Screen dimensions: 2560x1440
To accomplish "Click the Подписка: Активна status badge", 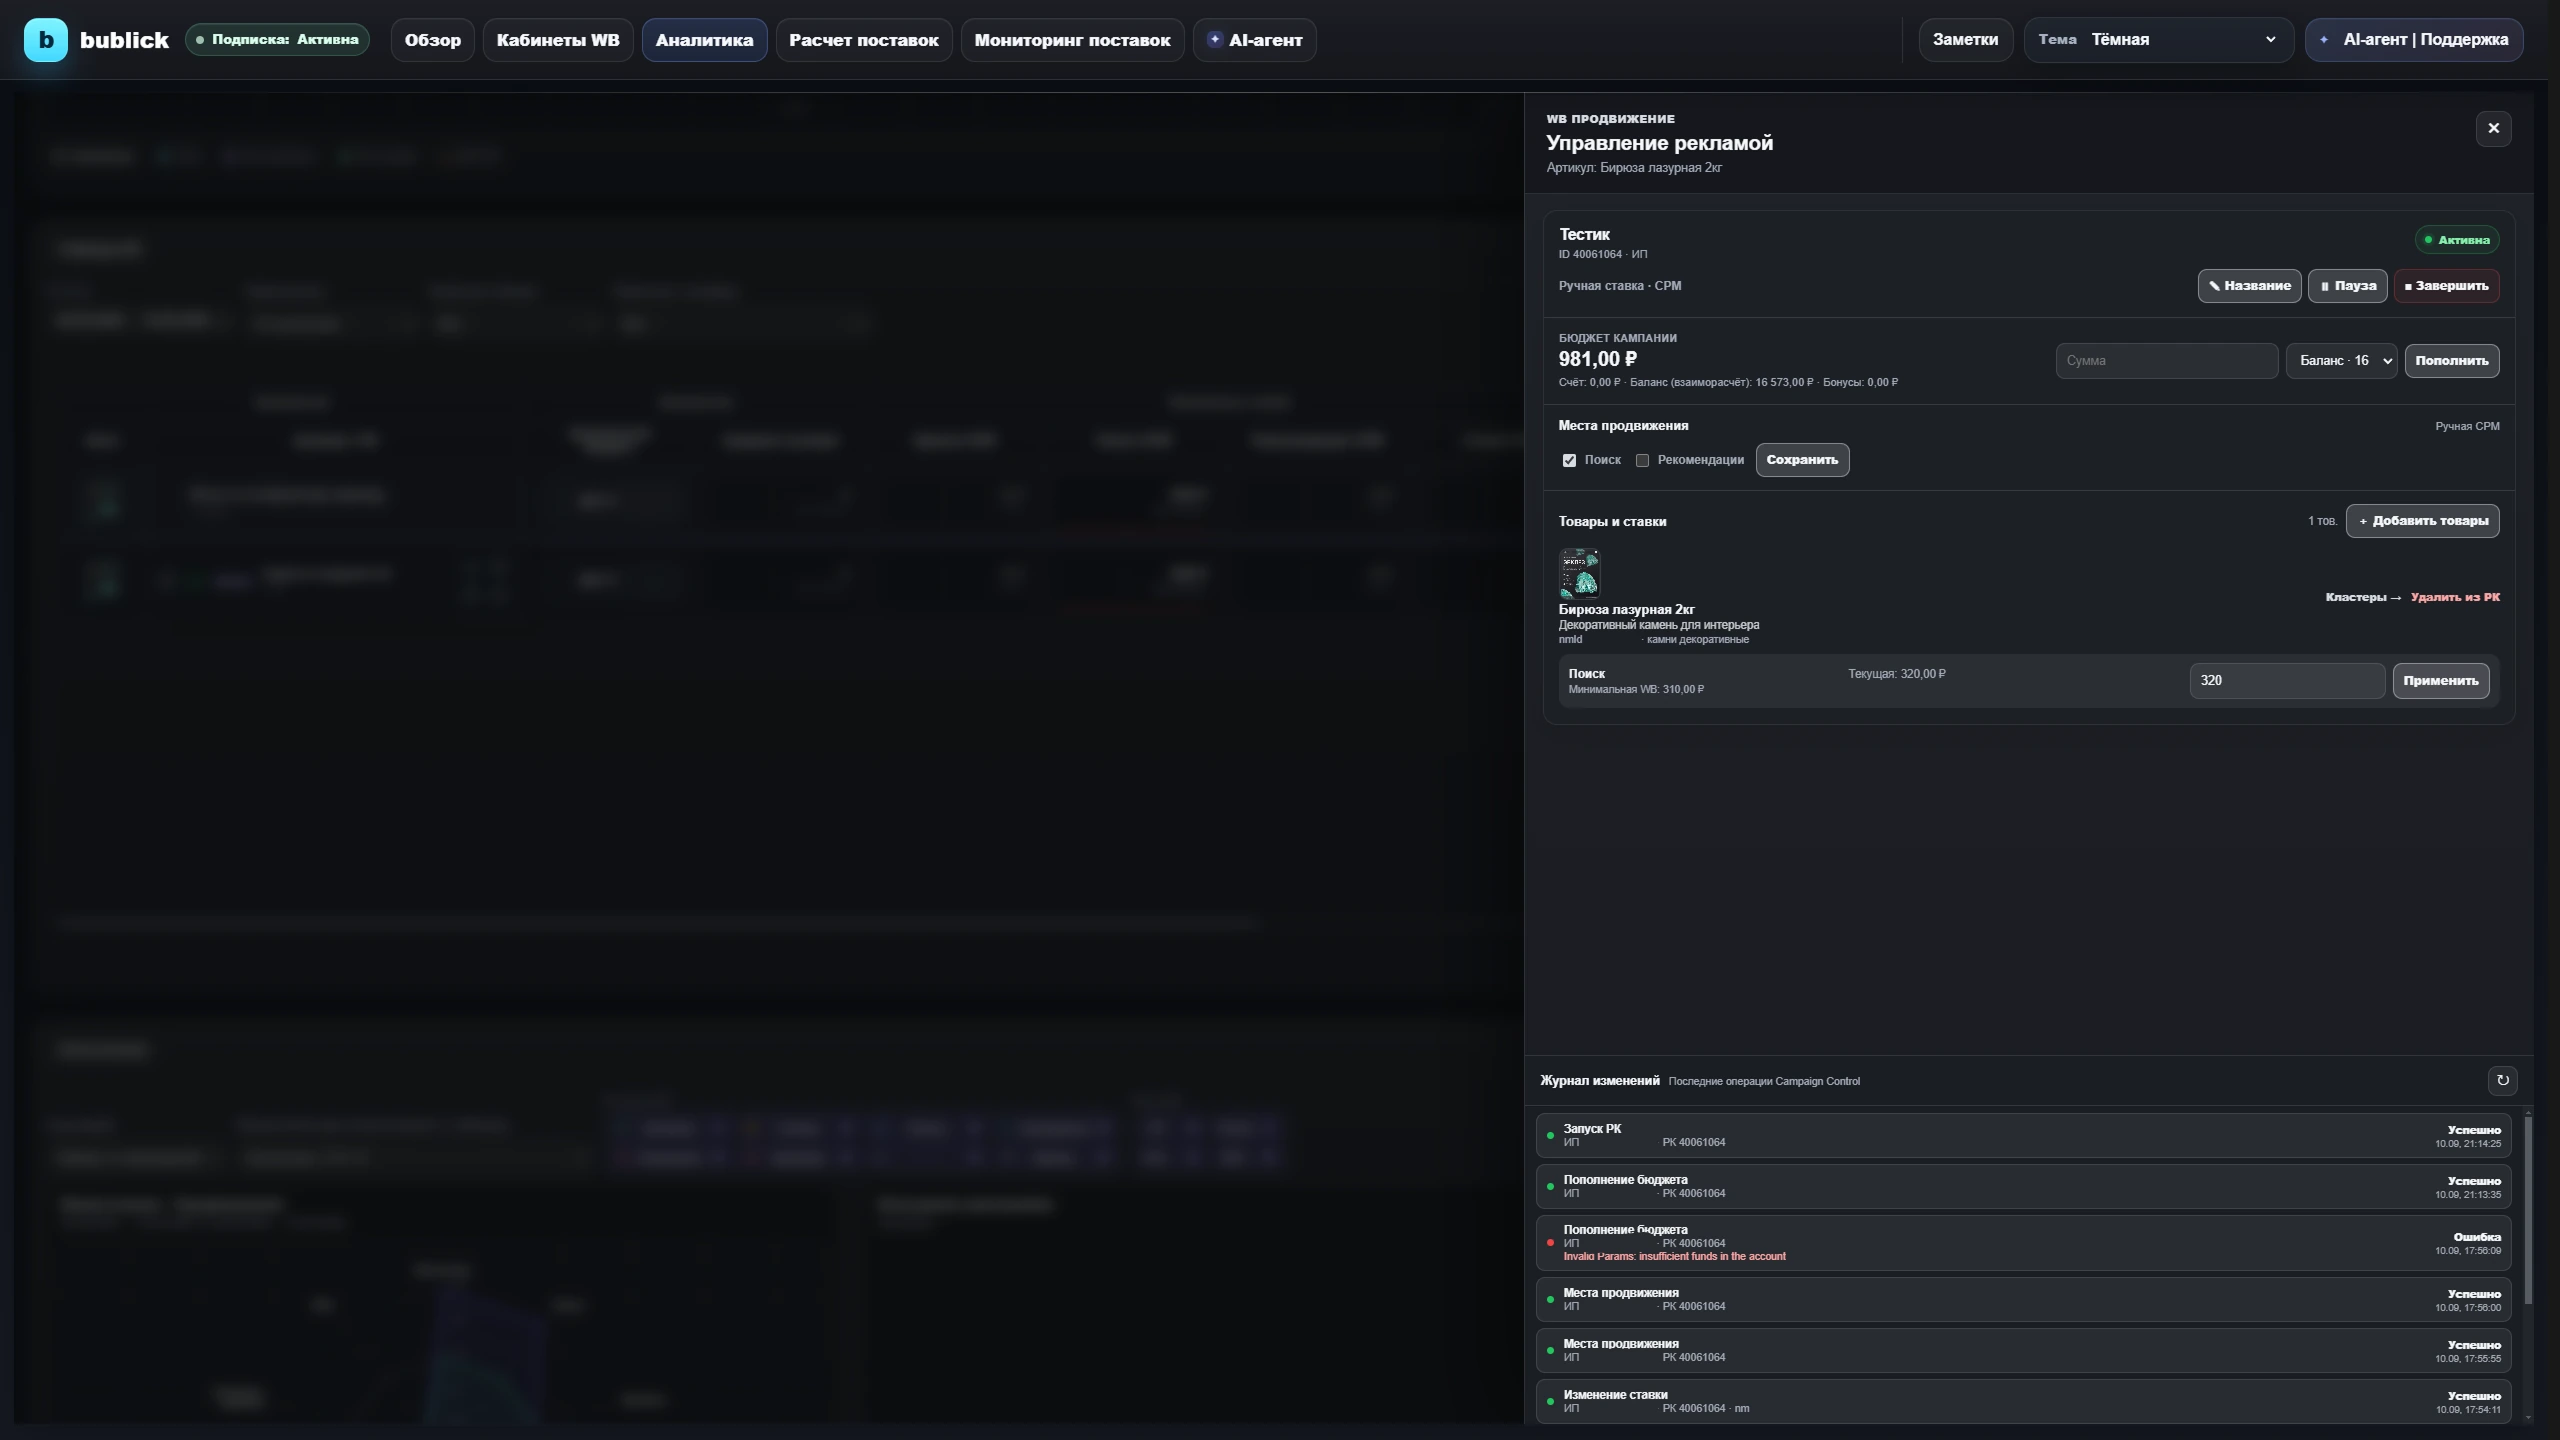I will pos(277,40).
